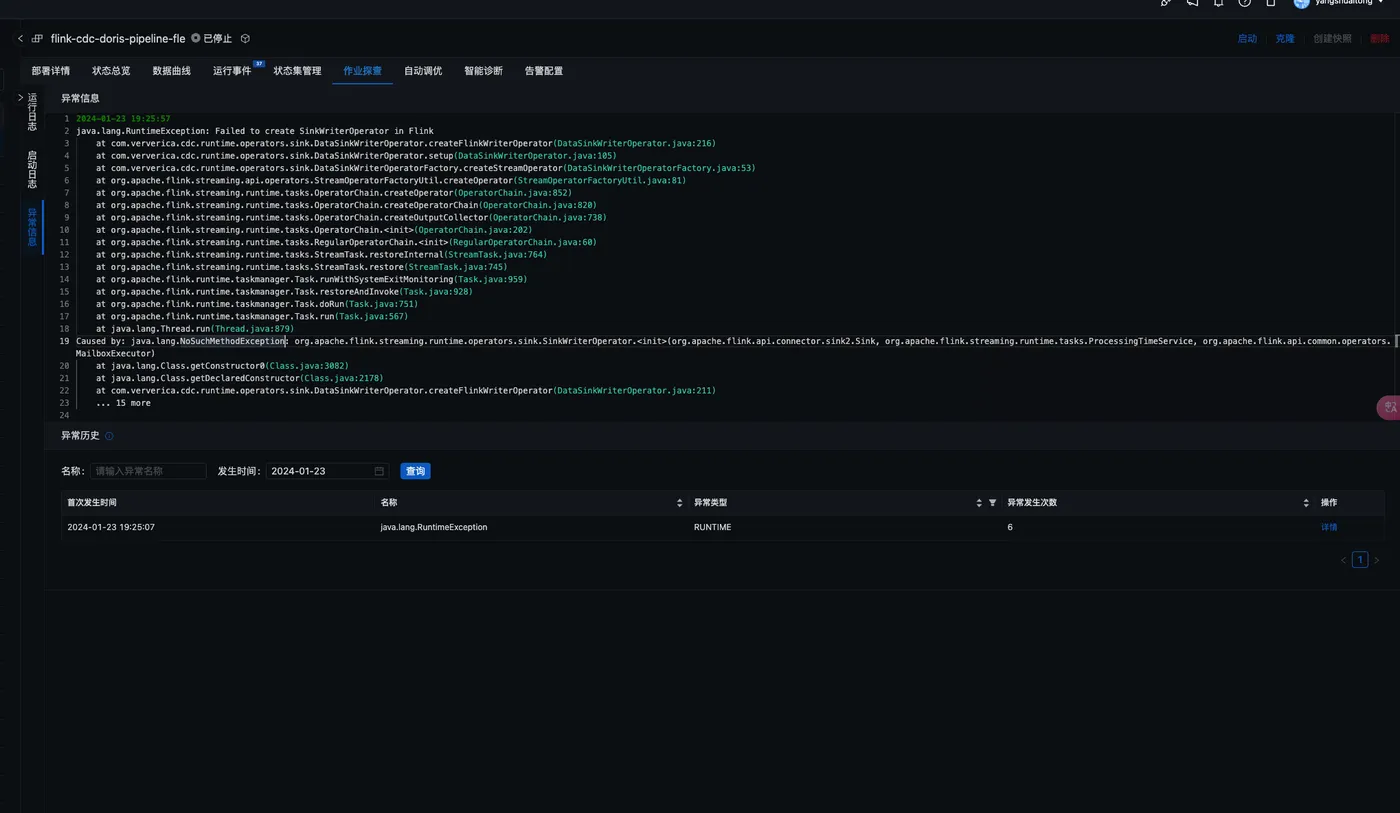The image size is (1400, 813).
Task: Open 详情 link for java.lang.RuntimeException row
Action: pos(1329,527)
